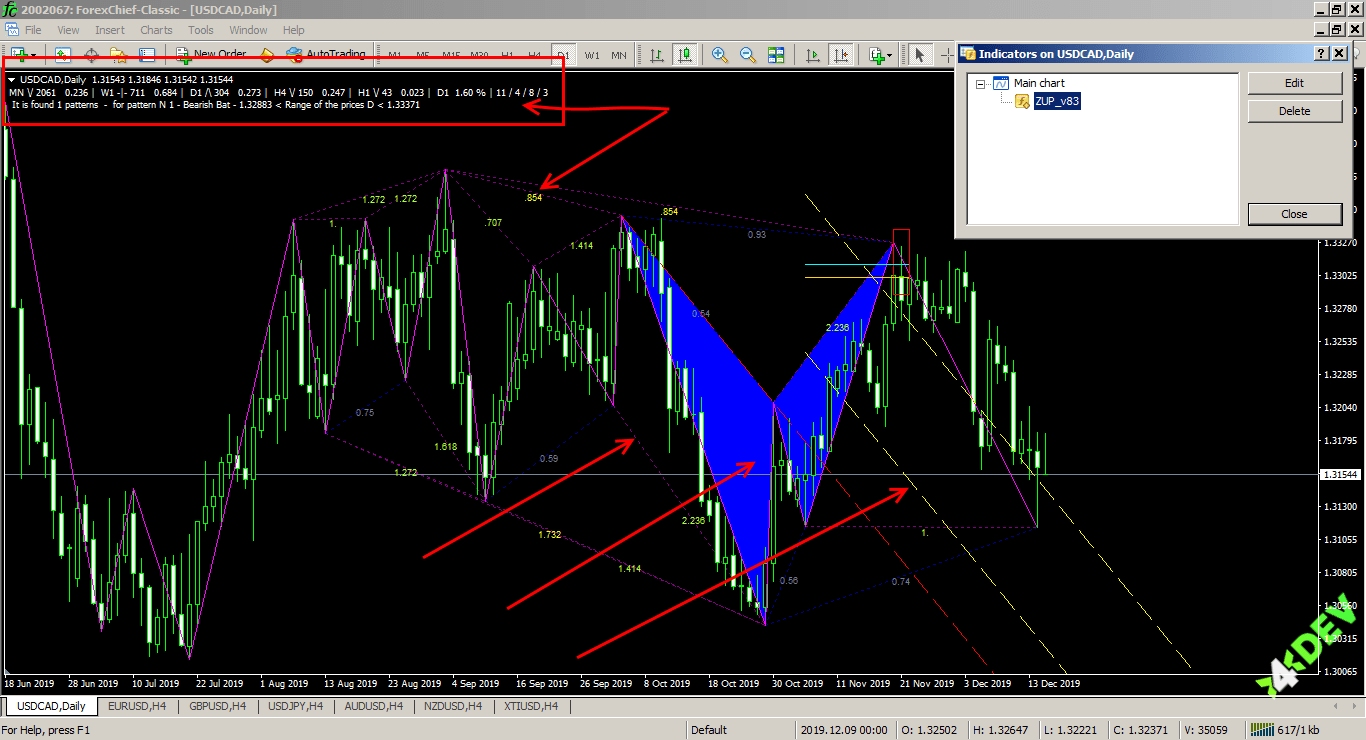Toggle one-click trading triangle beside USDCAD,Daily
1366x740 pixels.
tap(12, 79)
